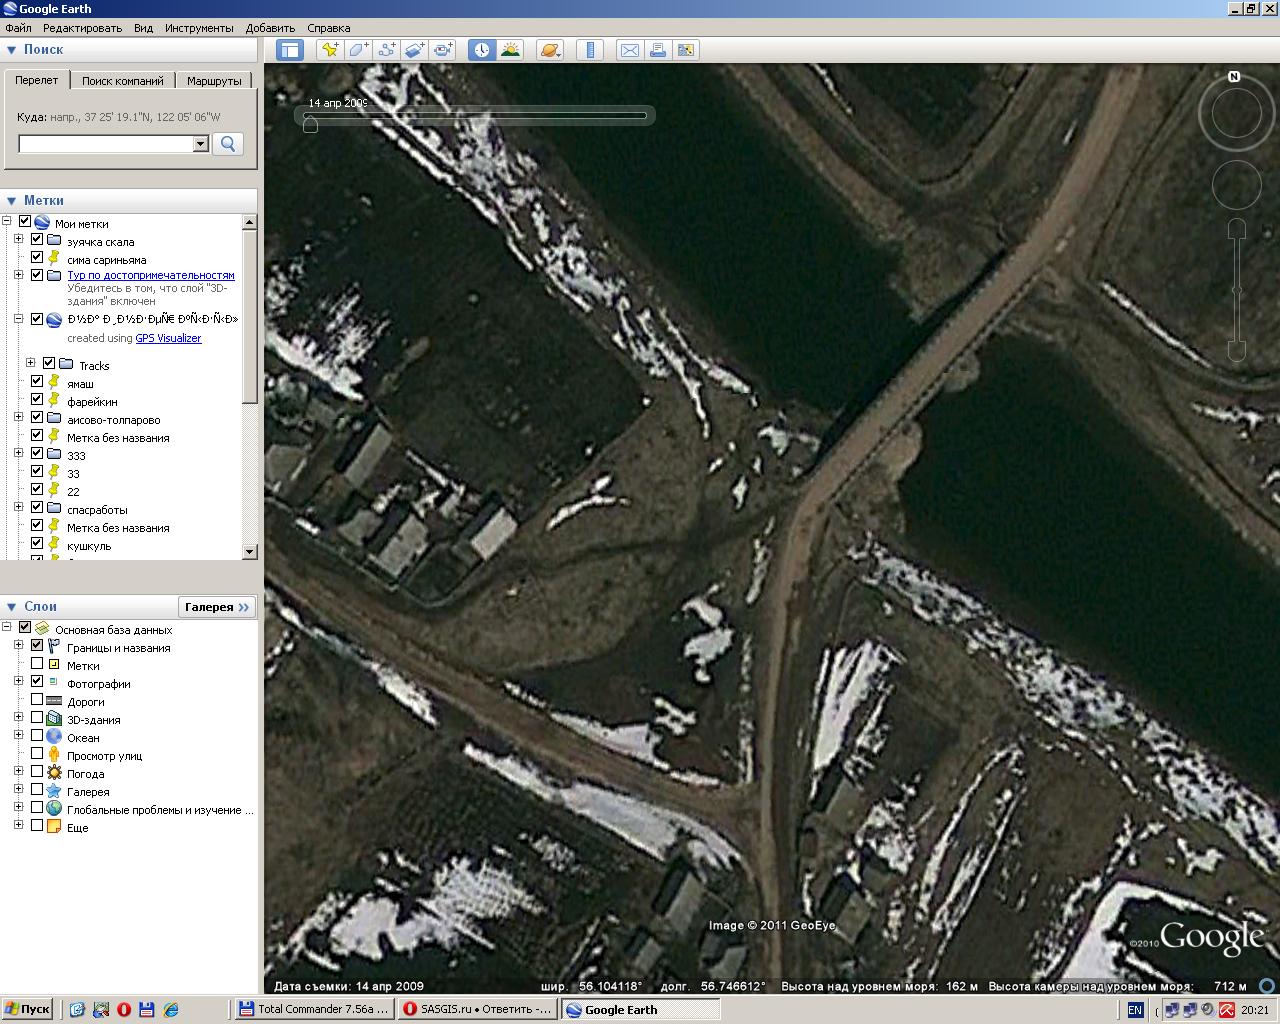Click the email envelope icon in toolbar
This screenshot has height=1024, width=1280.
tap(629, 49)
